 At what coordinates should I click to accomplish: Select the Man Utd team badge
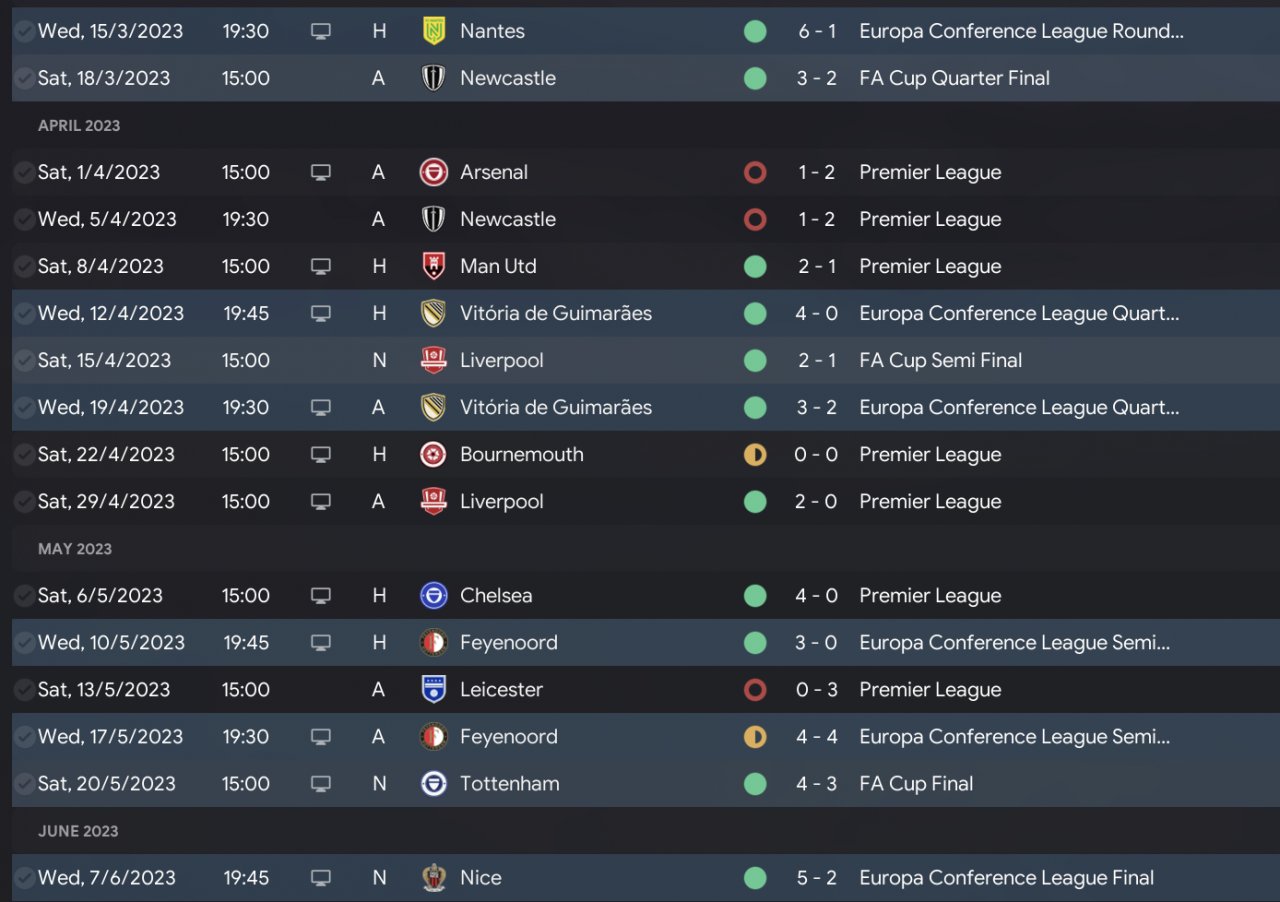click(433, 266)
